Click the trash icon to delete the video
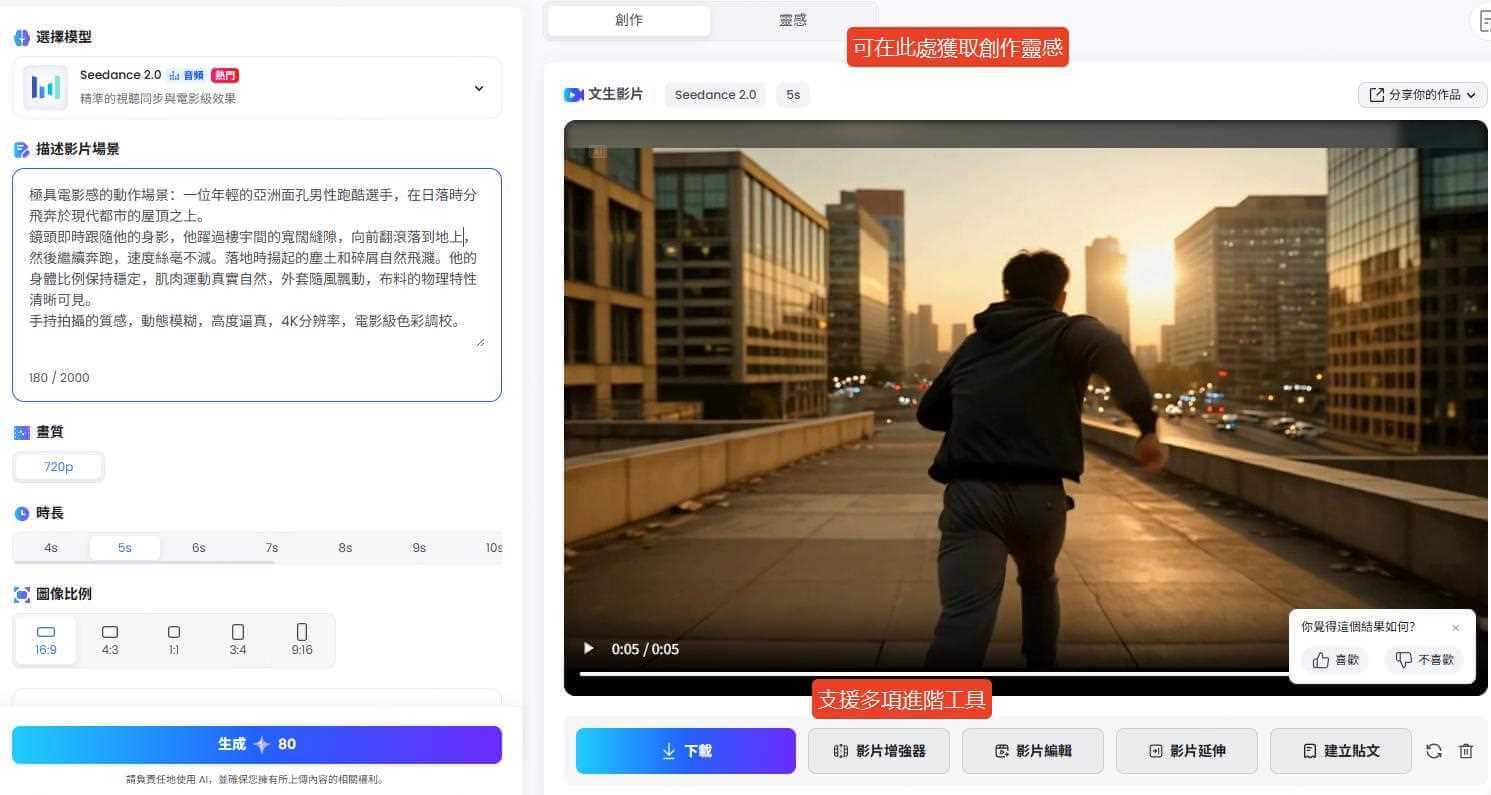The width and height of the screenshot is (1491, 795). coord(1466,751)
